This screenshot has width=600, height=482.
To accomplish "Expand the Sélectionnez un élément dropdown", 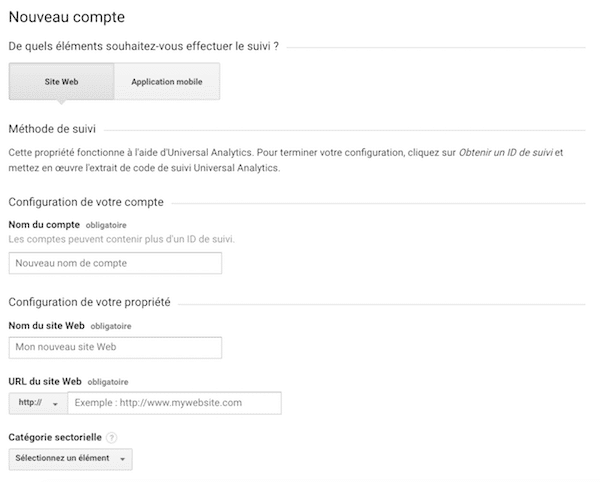I will click(70, 459).
